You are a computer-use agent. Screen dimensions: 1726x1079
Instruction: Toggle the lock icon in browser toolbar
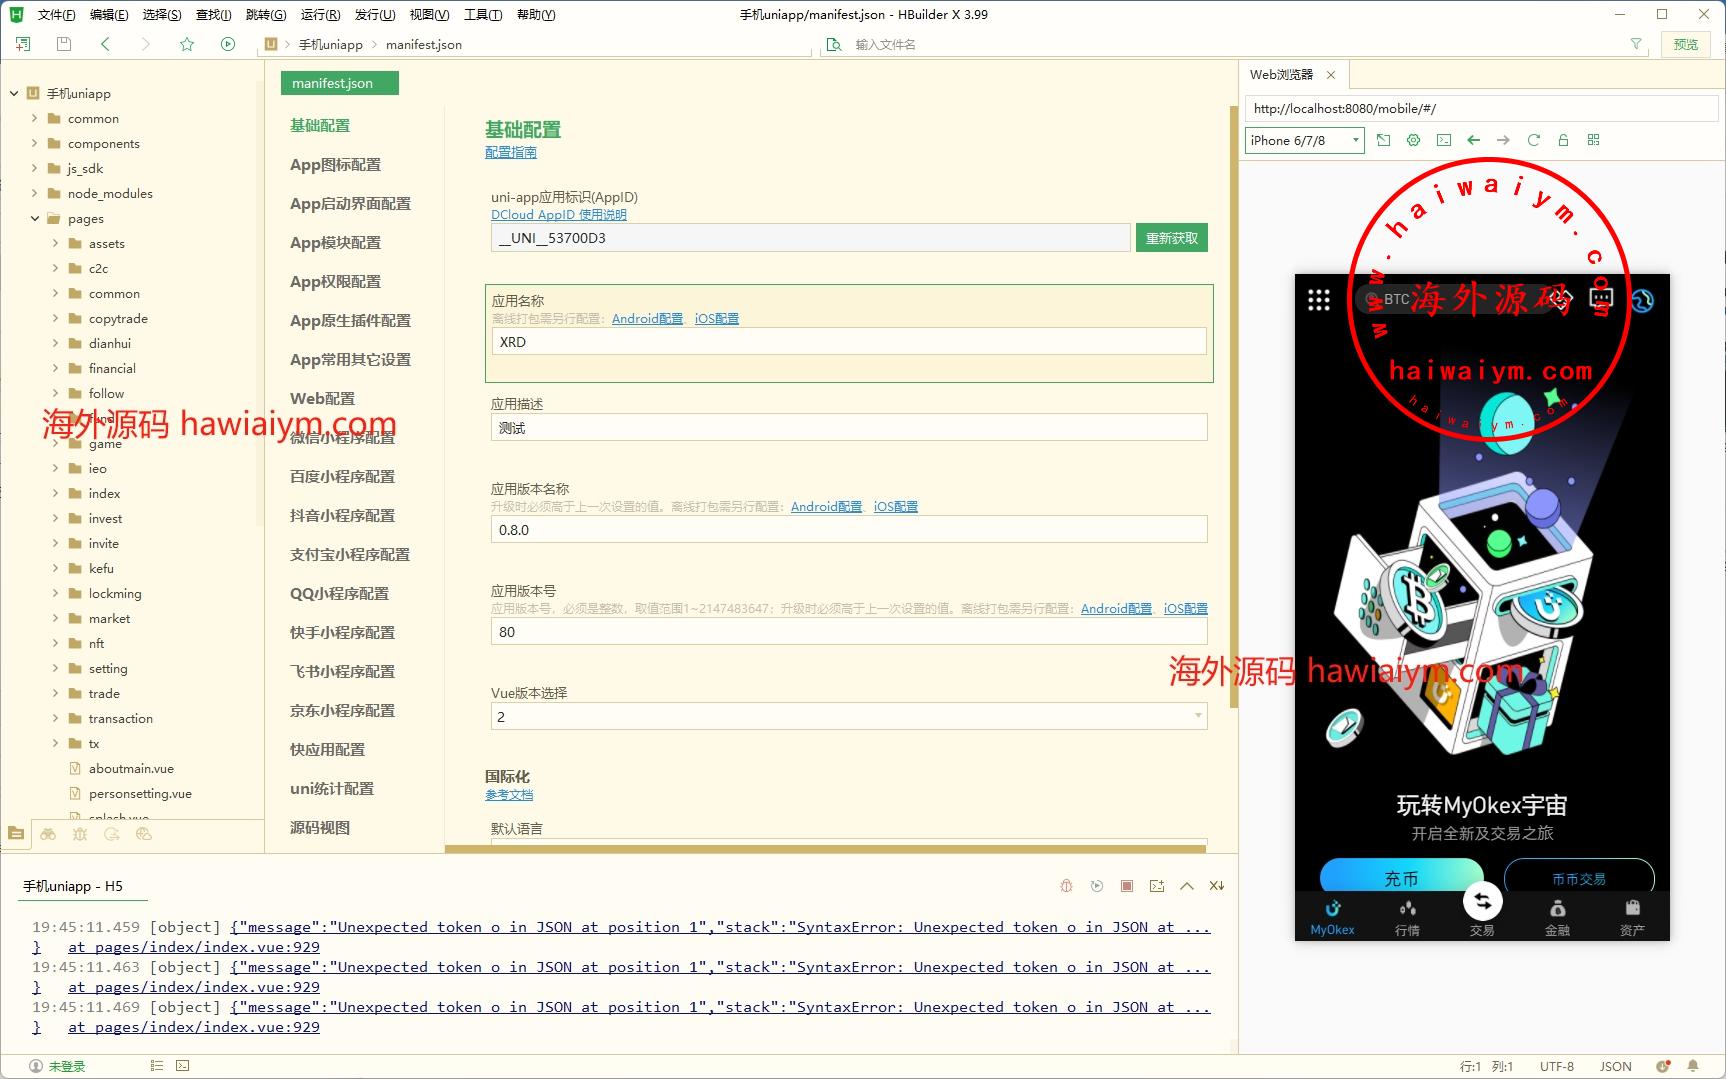(1563, 140)
